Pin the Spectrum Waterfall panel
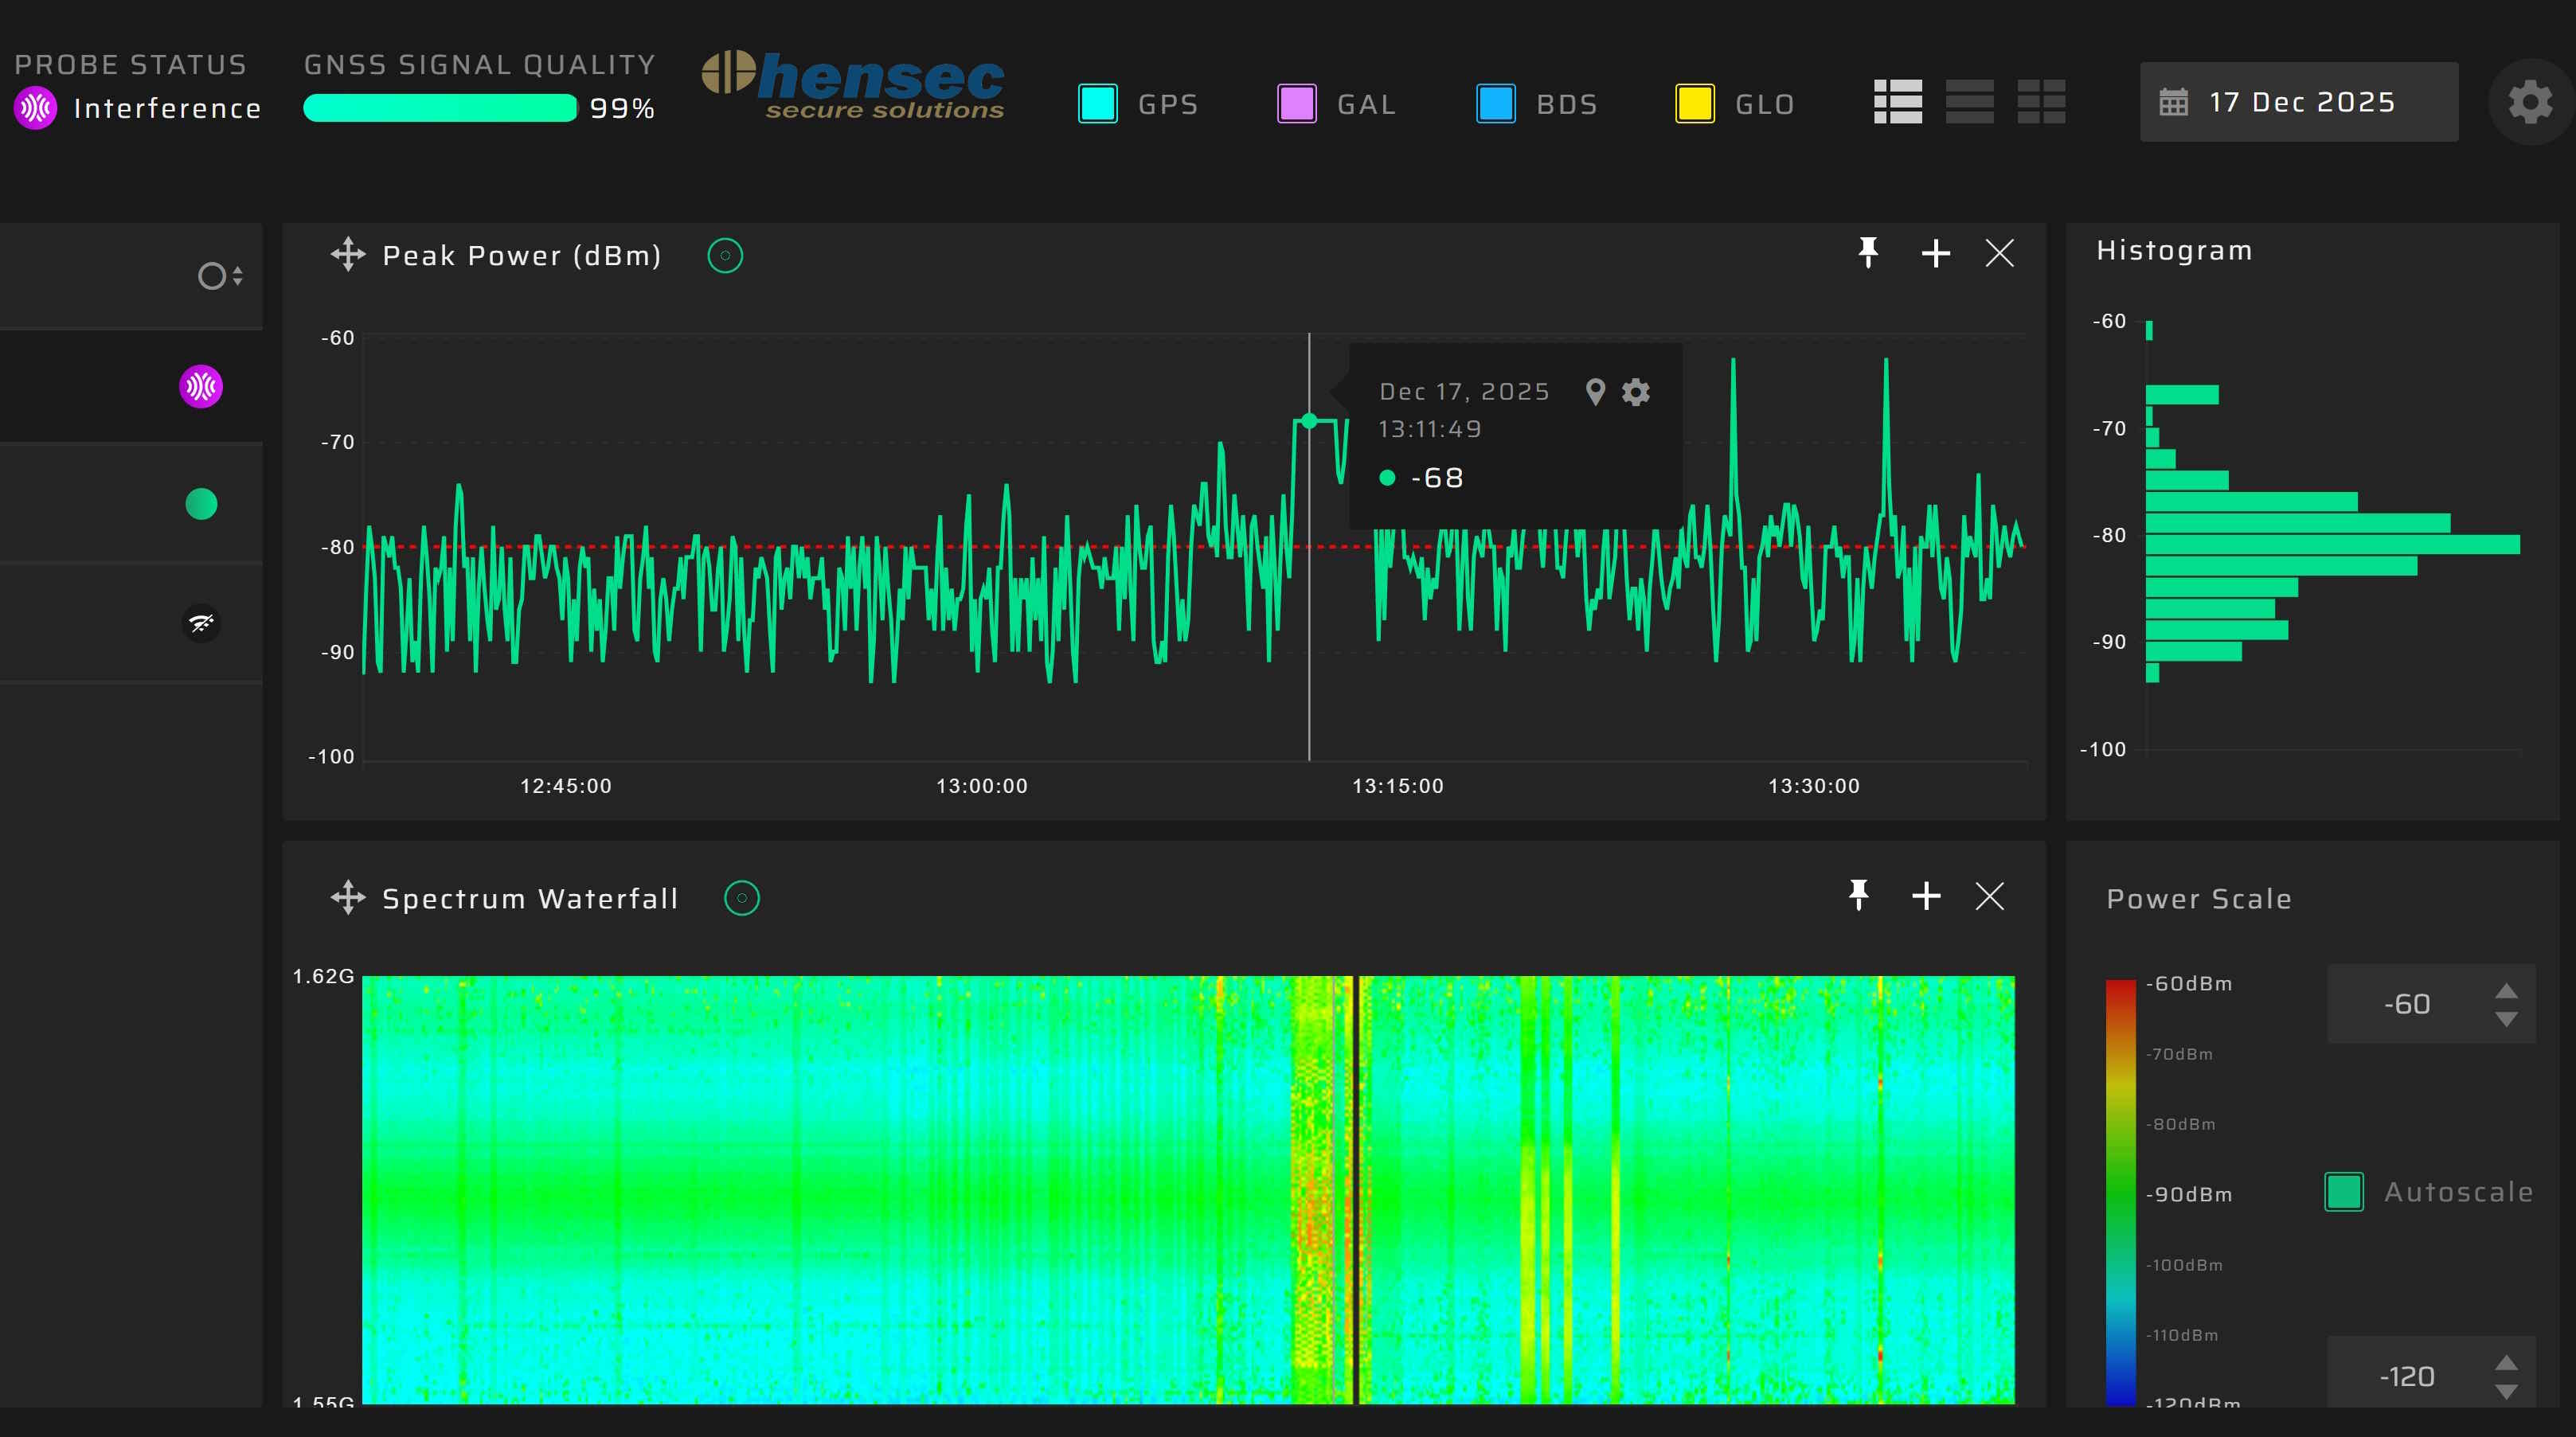Image resolution: width=2576 pixels, height=1437 pixels. (x=1858, y=895)
